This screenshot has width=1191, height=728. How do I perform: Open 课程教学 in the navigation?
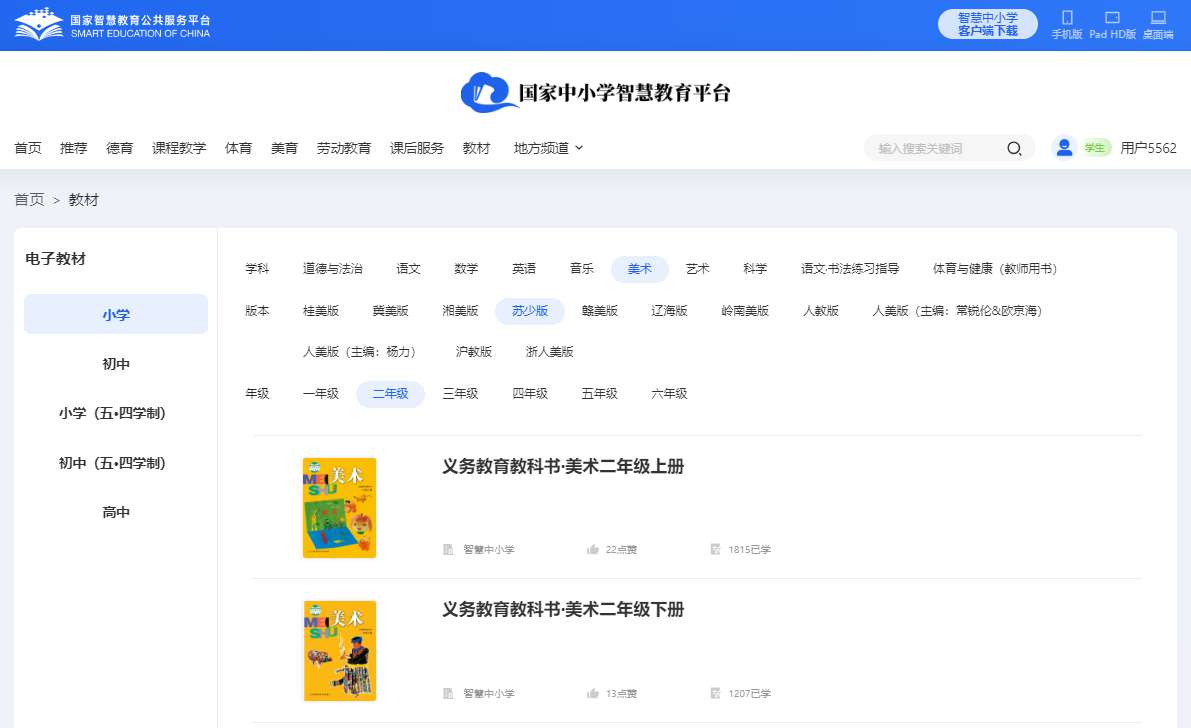[x=179, y=148]
